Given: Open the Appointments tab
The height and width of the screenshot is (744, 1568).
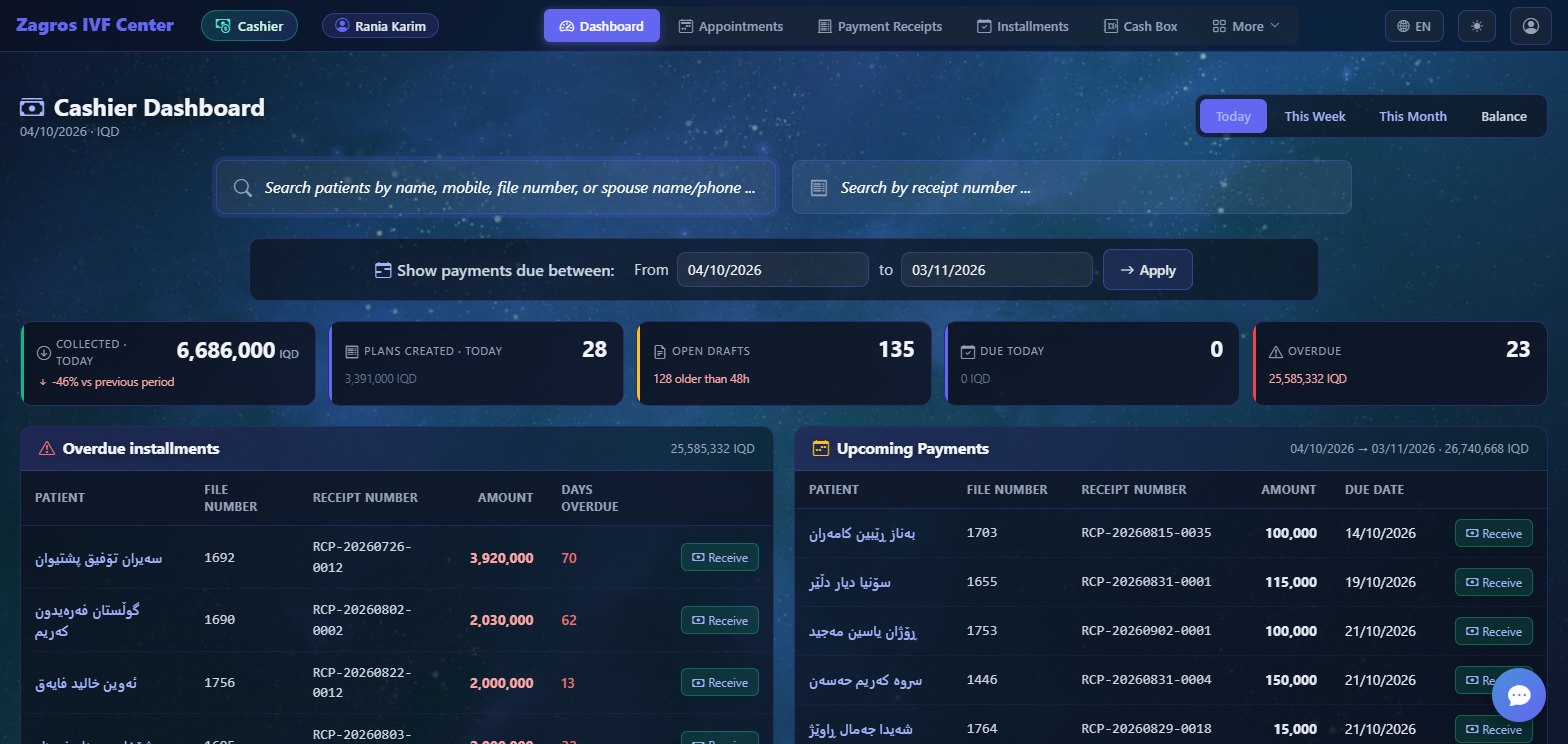Looking at the screenshot, I should [731, 26].
